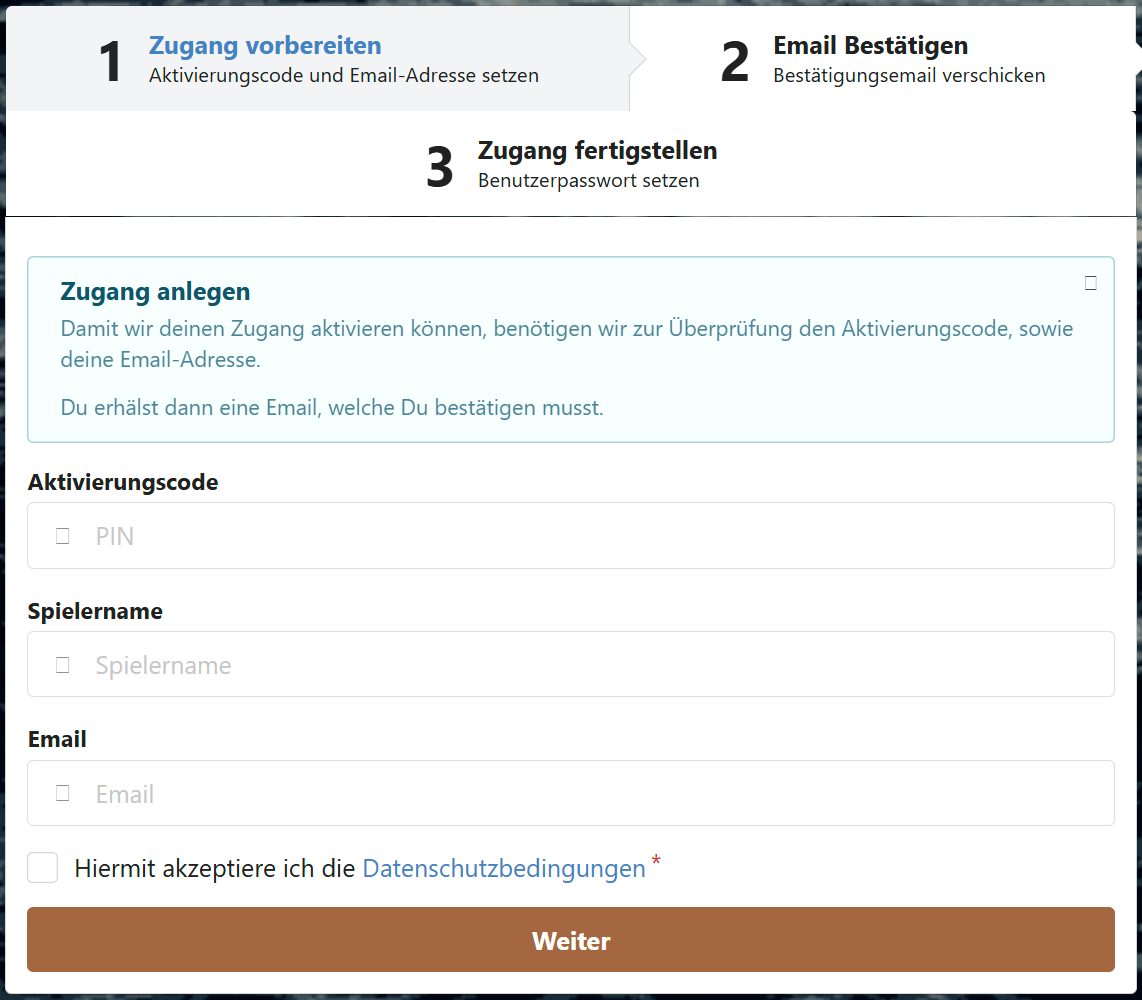This screenshot has height=1000, width=1142.
Task: Select the Zugang vorbereiten step
Action: (x=265, y=45)
